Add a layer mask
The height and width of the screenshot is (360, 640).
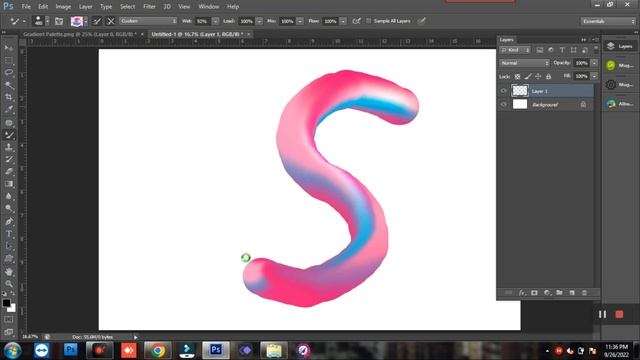click(534, 293)
